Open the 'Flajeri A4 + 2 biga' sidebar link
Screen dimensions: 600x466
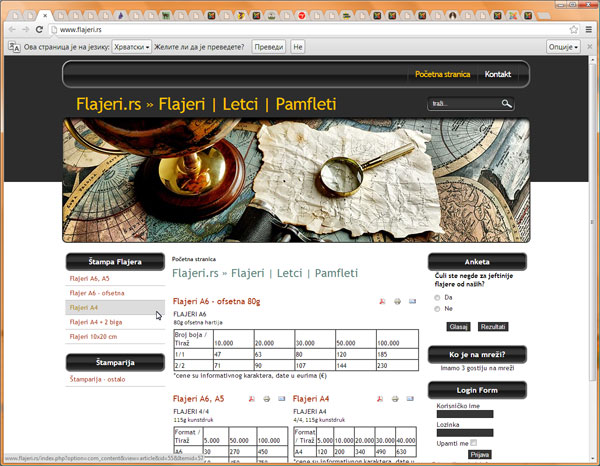(96, 322)
